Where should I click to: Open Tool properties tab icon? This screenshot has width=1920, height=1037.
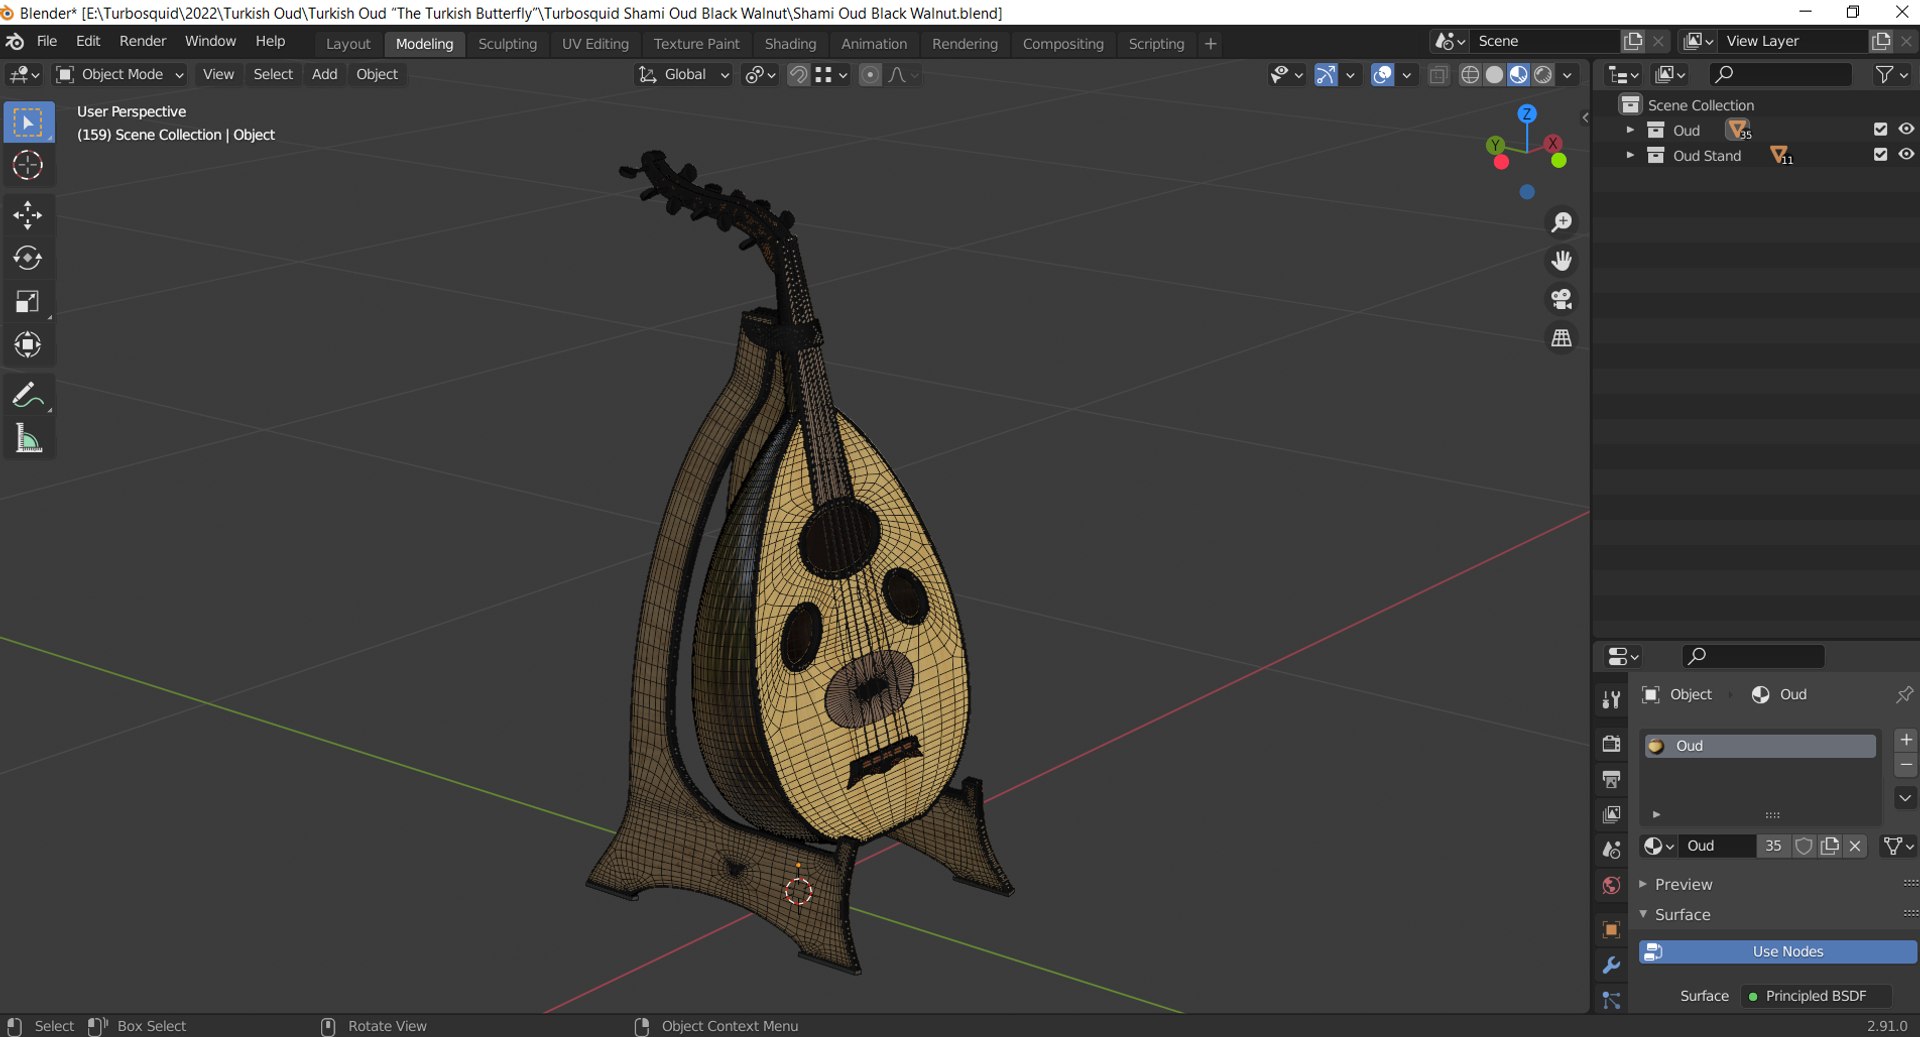(1611, 700)
